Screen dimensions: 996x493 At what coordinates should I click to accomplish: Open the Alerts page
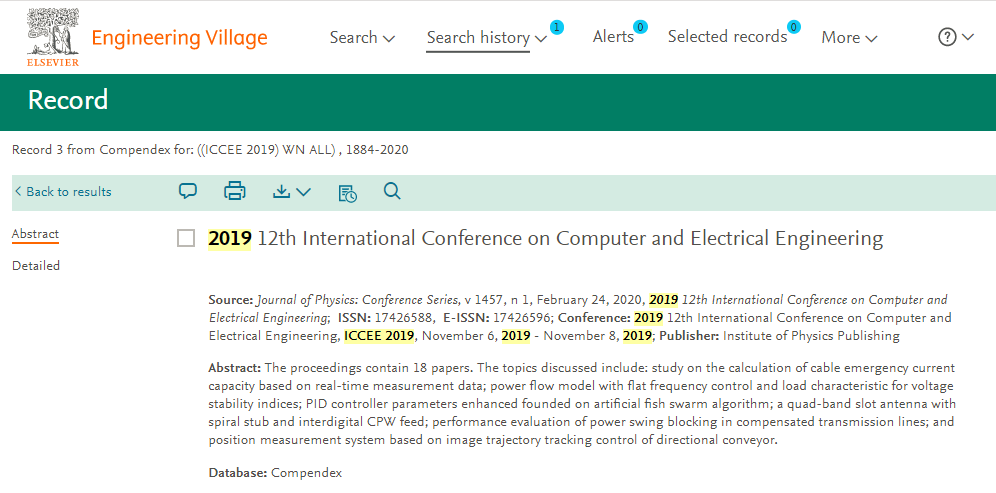[613, 37]
